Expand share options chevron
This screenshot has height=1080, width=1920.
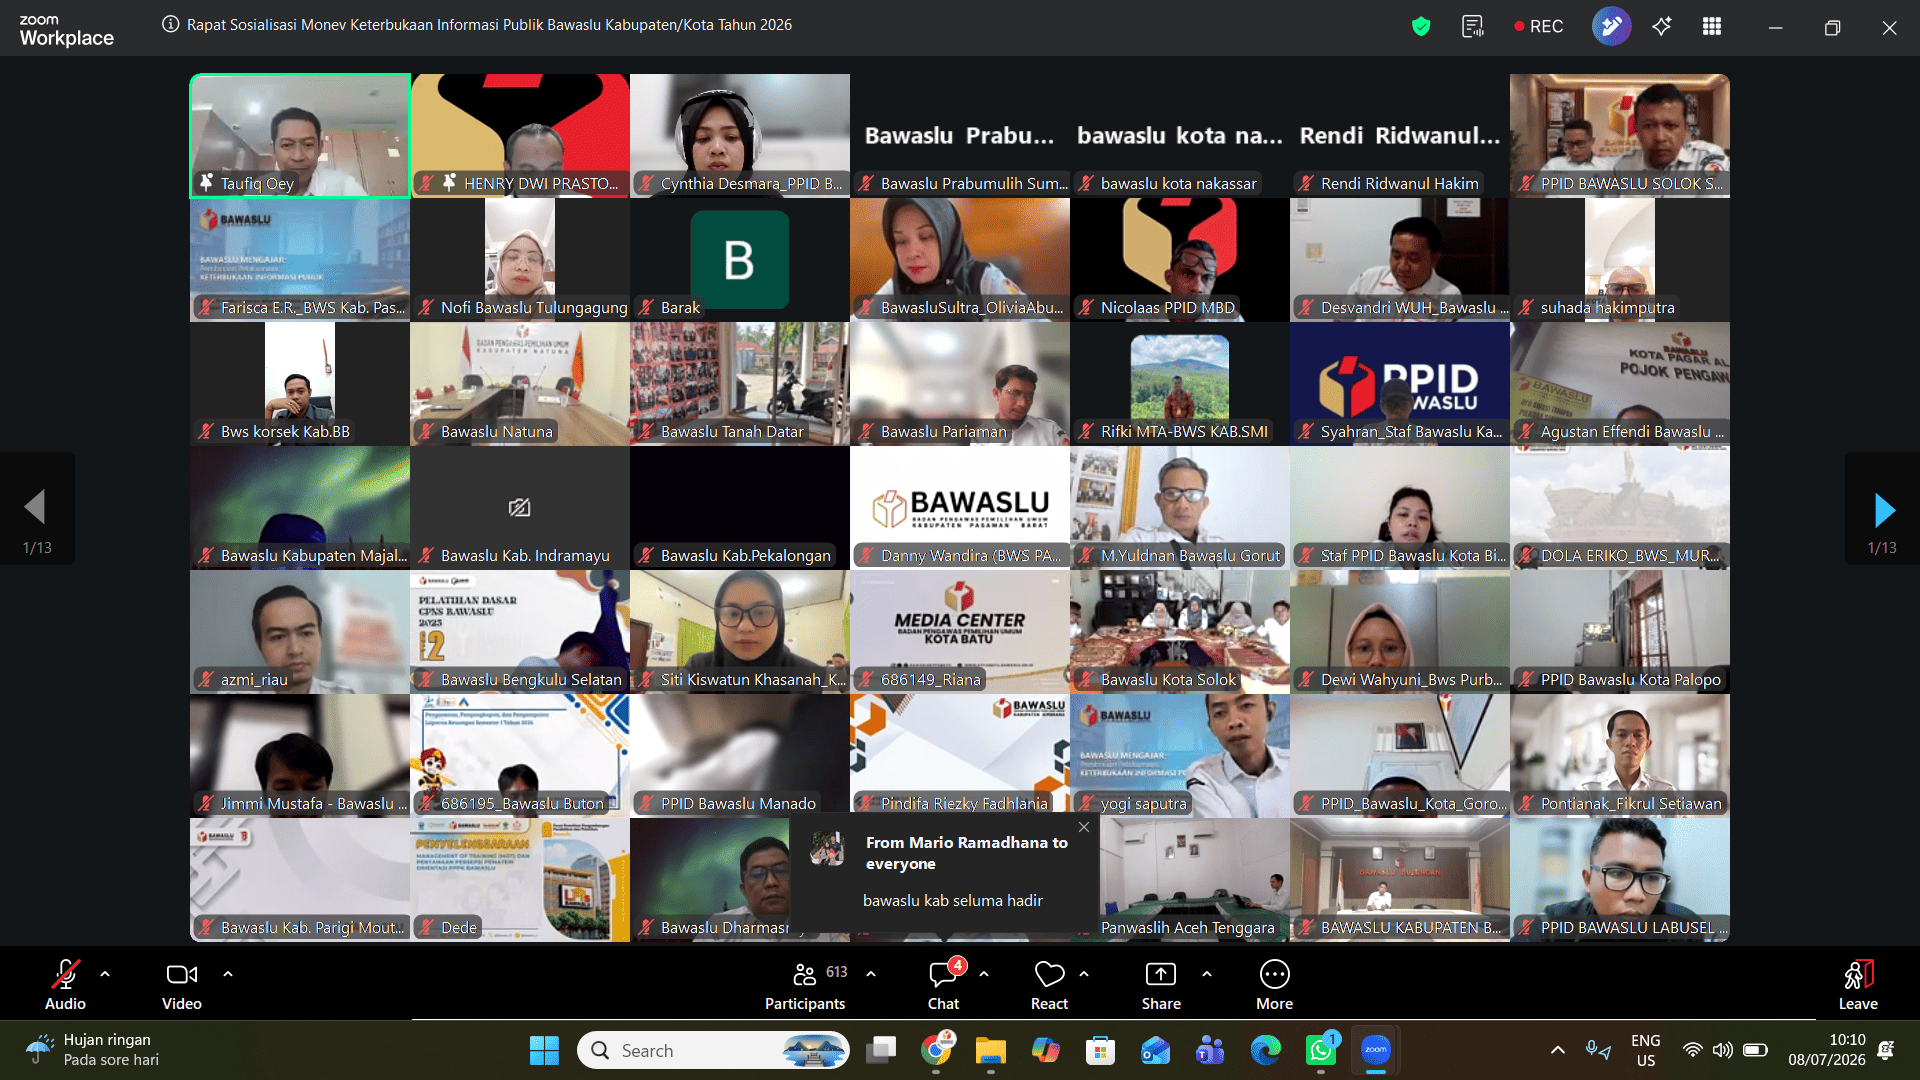point(1207,973)
